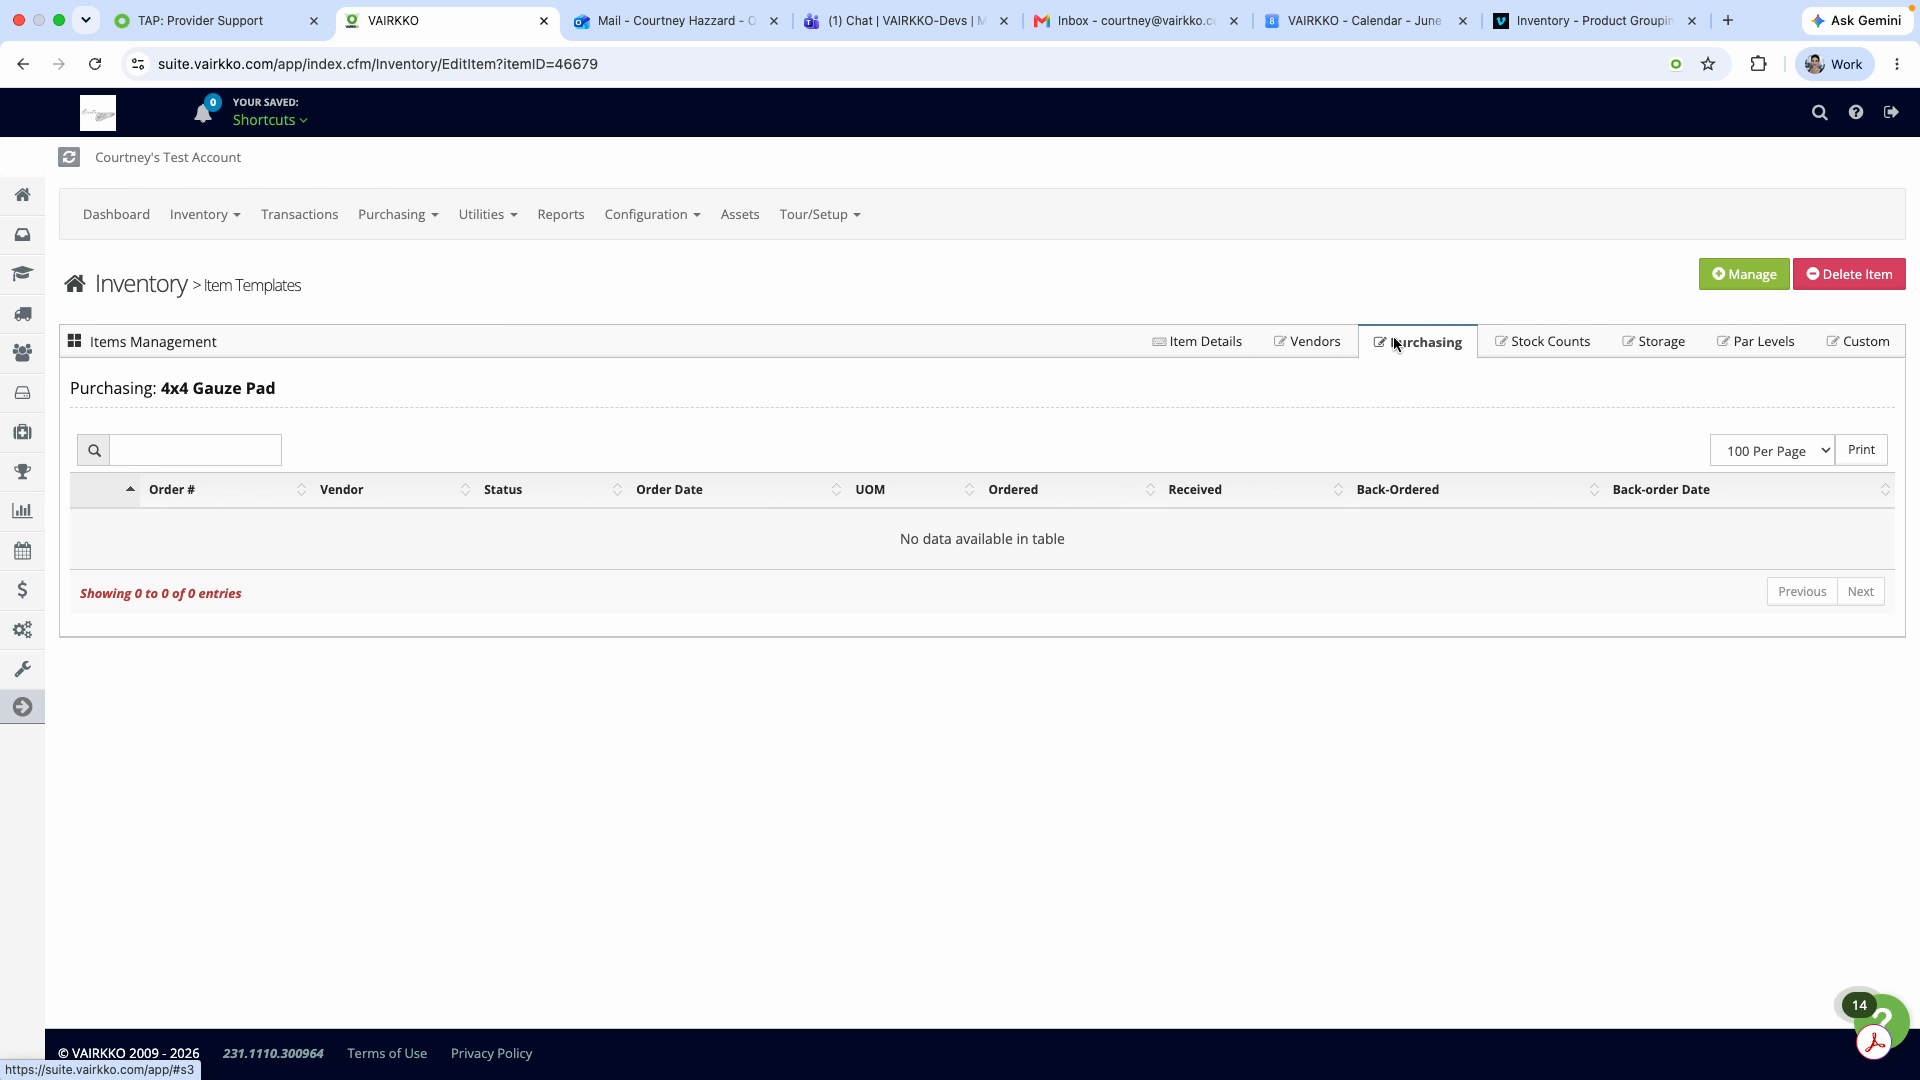
Task: Change the 100 Per Page selector
Action: (1772, 450)
